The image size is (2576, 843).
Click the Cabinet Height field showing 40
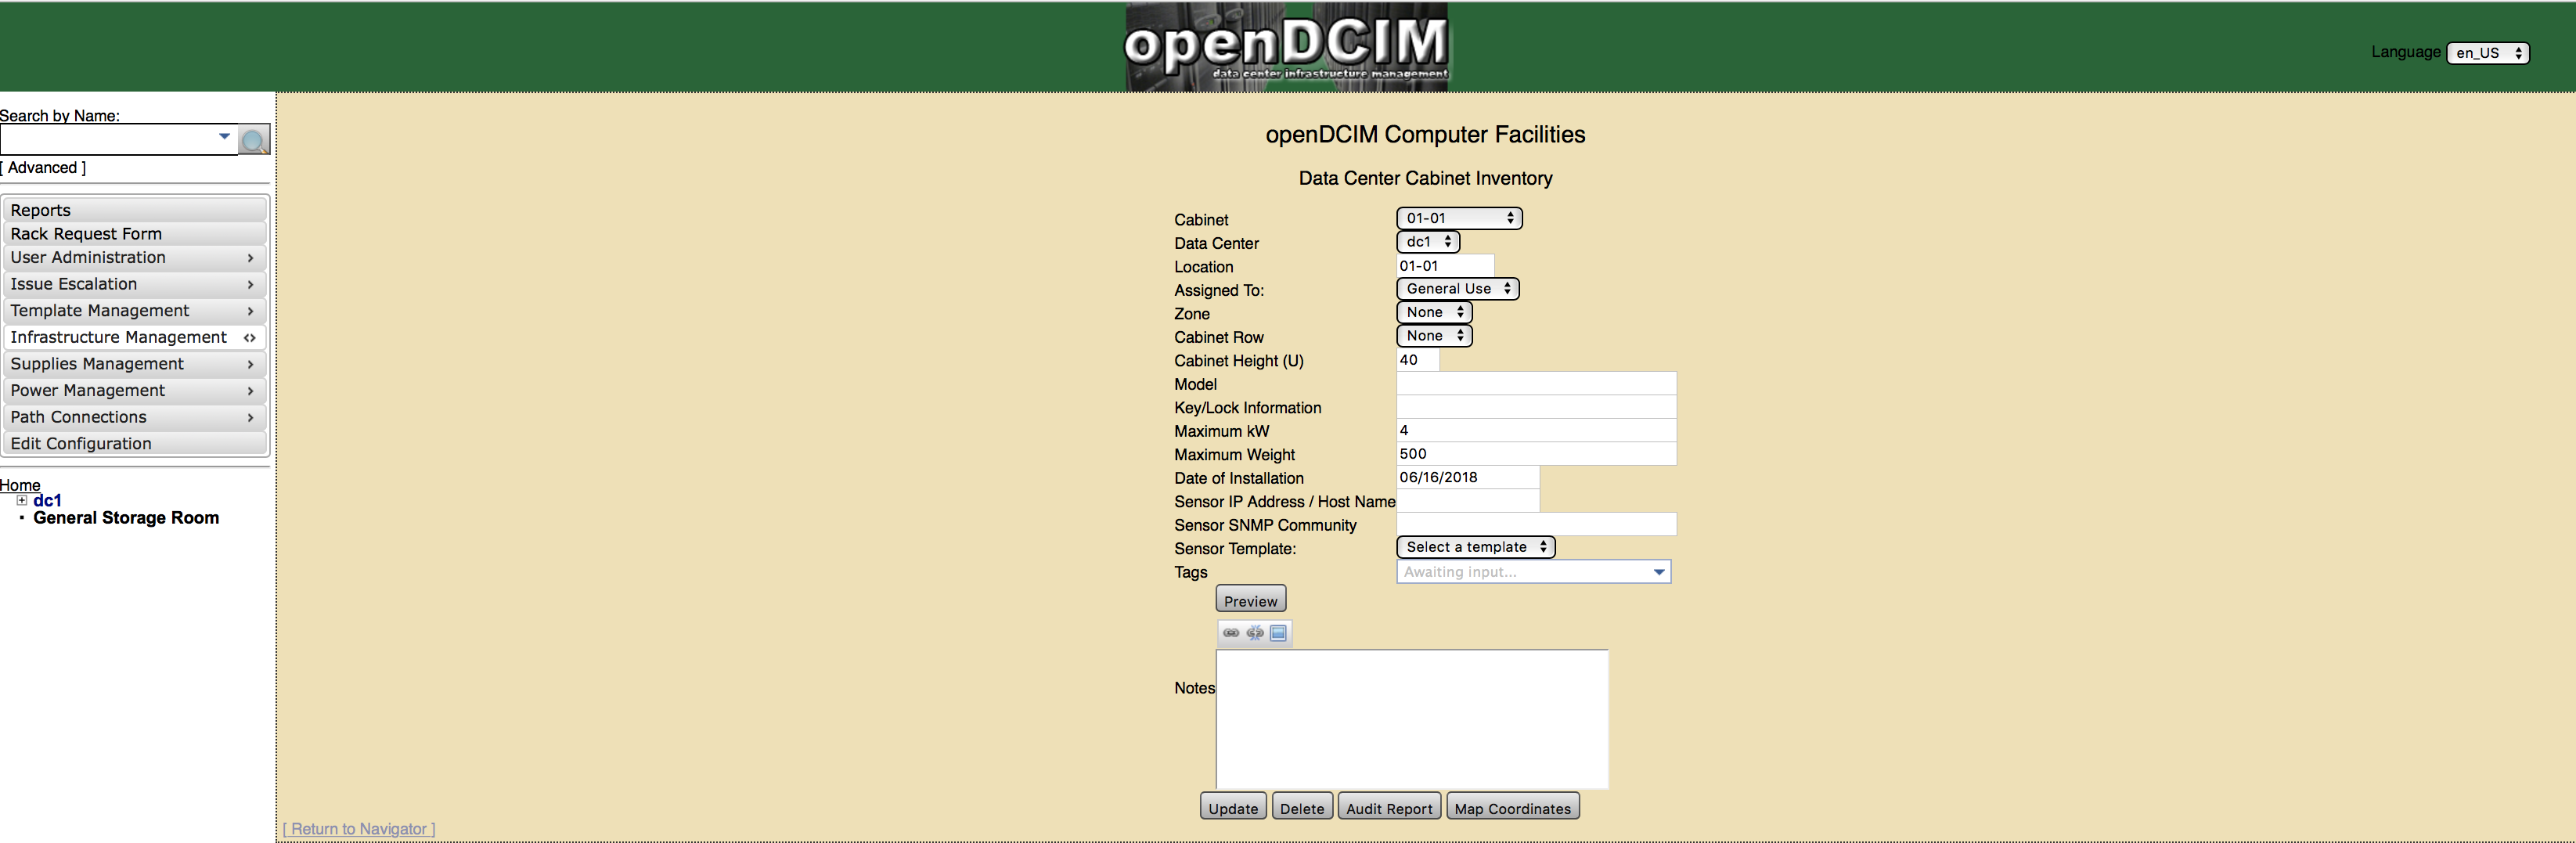click(1418, 360)
